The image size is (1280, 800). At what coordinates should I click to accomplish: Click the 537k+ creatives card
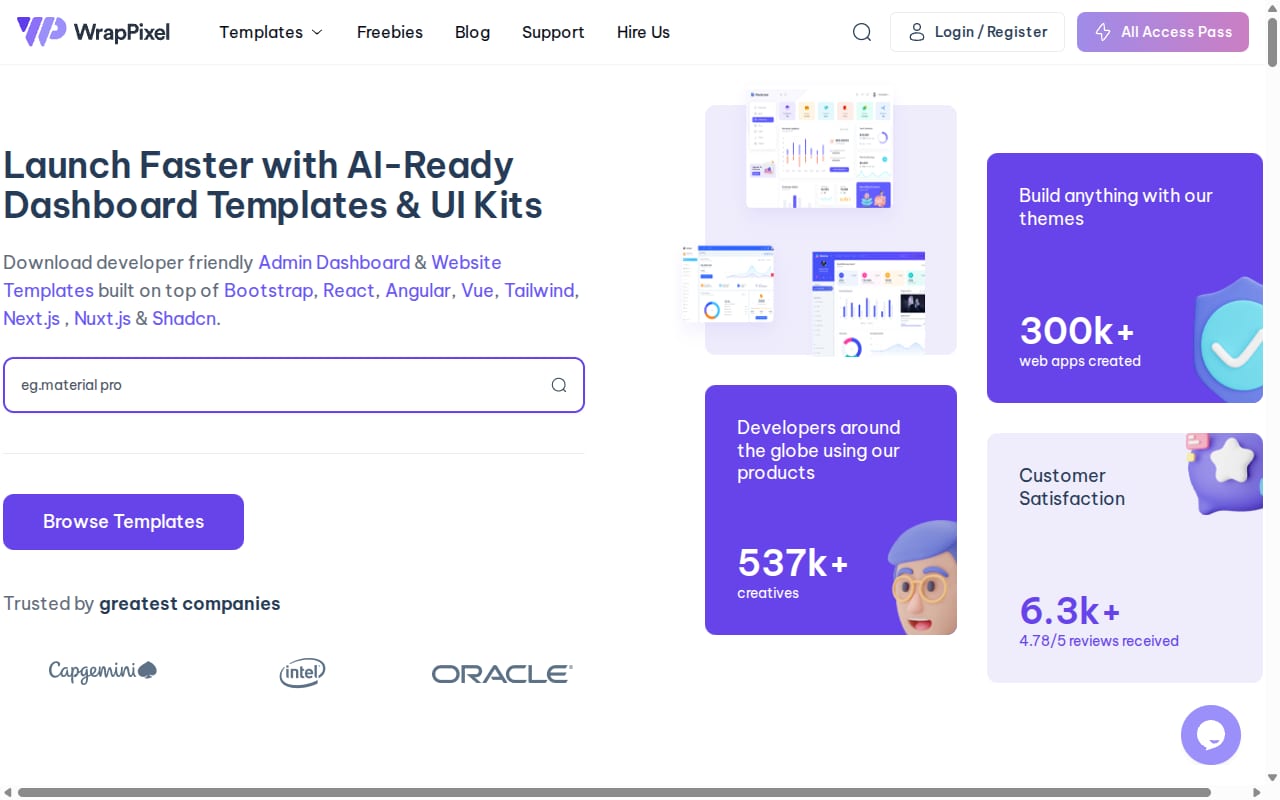(831, 510)
